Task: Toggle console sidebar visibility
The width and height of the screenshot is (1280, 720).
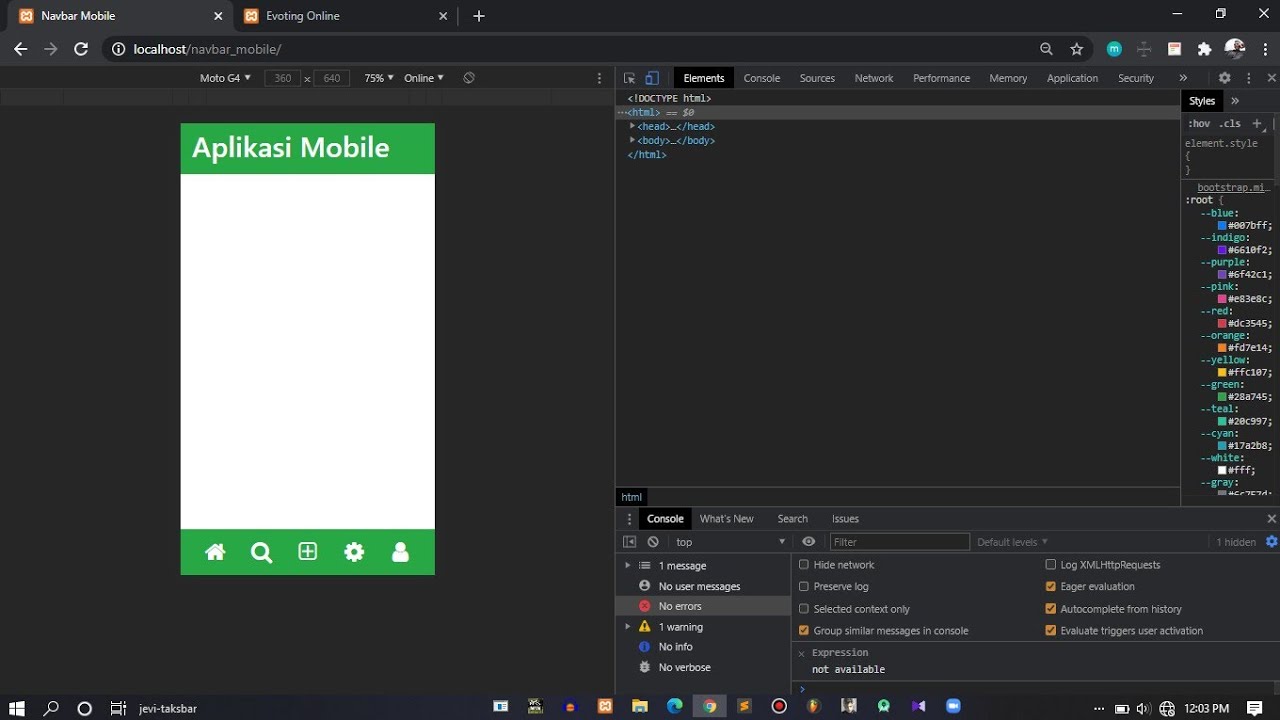Action: click(629, 542)
